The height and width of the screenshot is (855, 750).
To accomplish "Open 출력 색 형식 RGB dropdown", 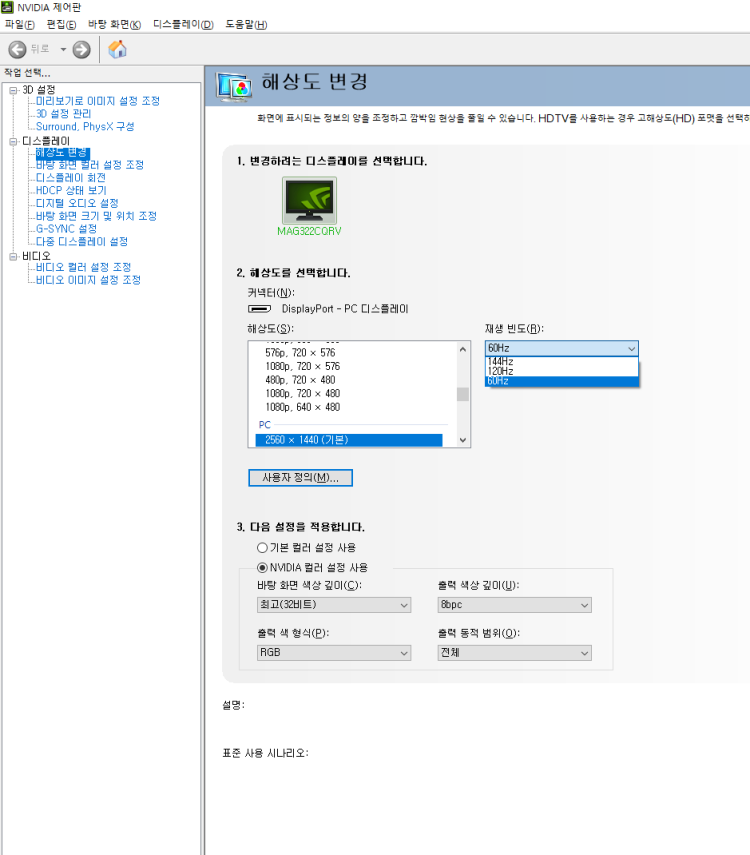I will (x=334, y=653).
